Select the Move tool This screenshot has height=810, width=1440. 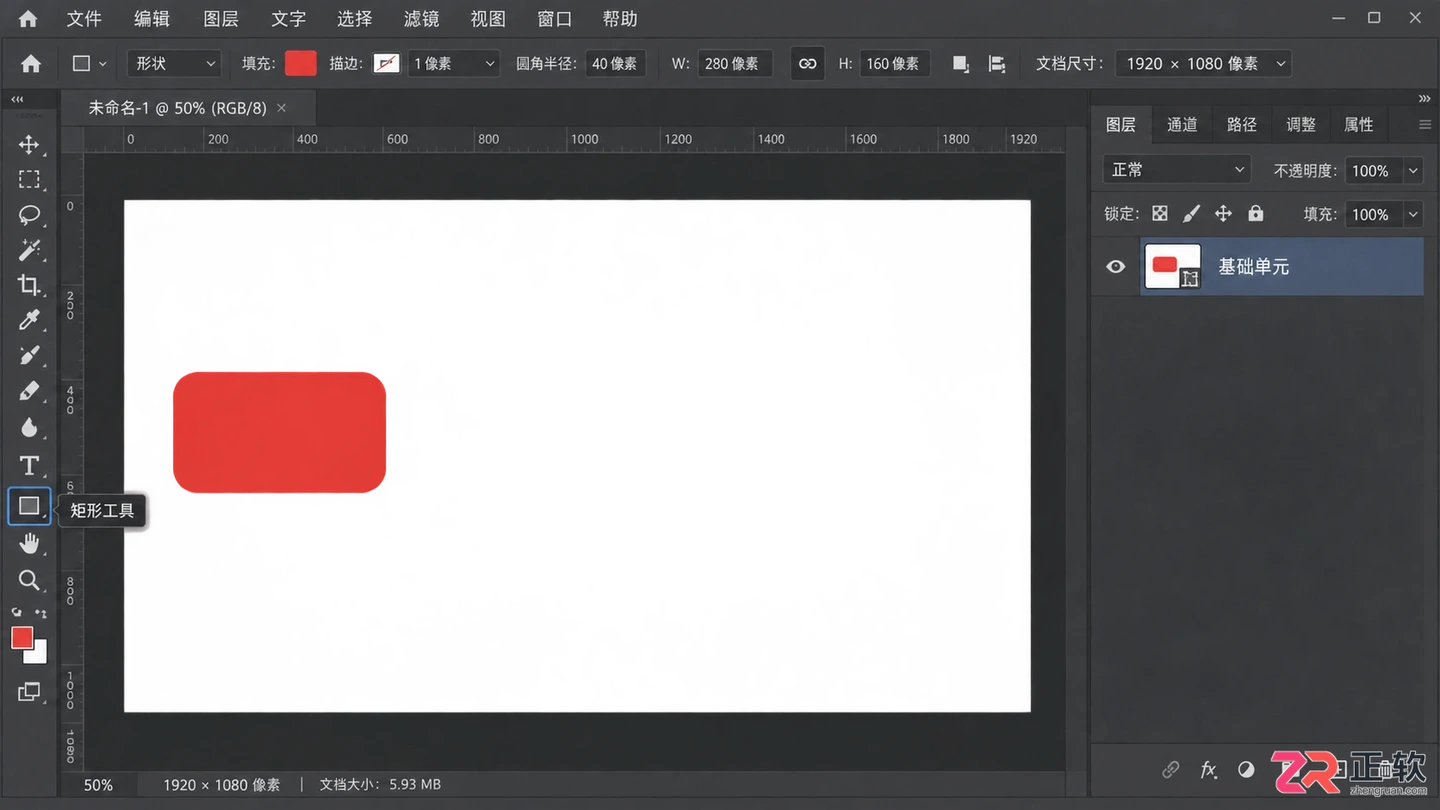pyautogui.click(x=29, y=144)
